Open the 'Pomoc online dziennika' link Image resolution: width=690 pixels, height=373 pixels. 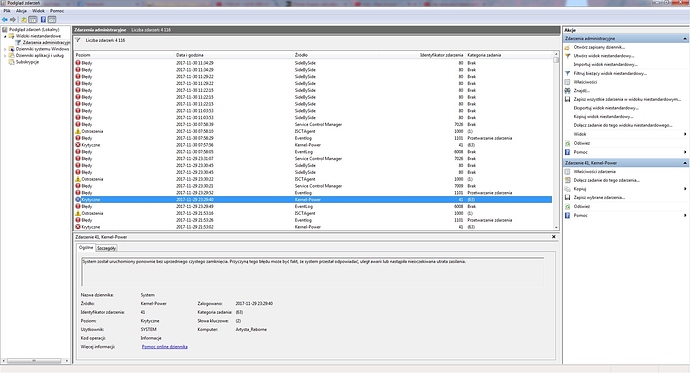pos(165,347)
